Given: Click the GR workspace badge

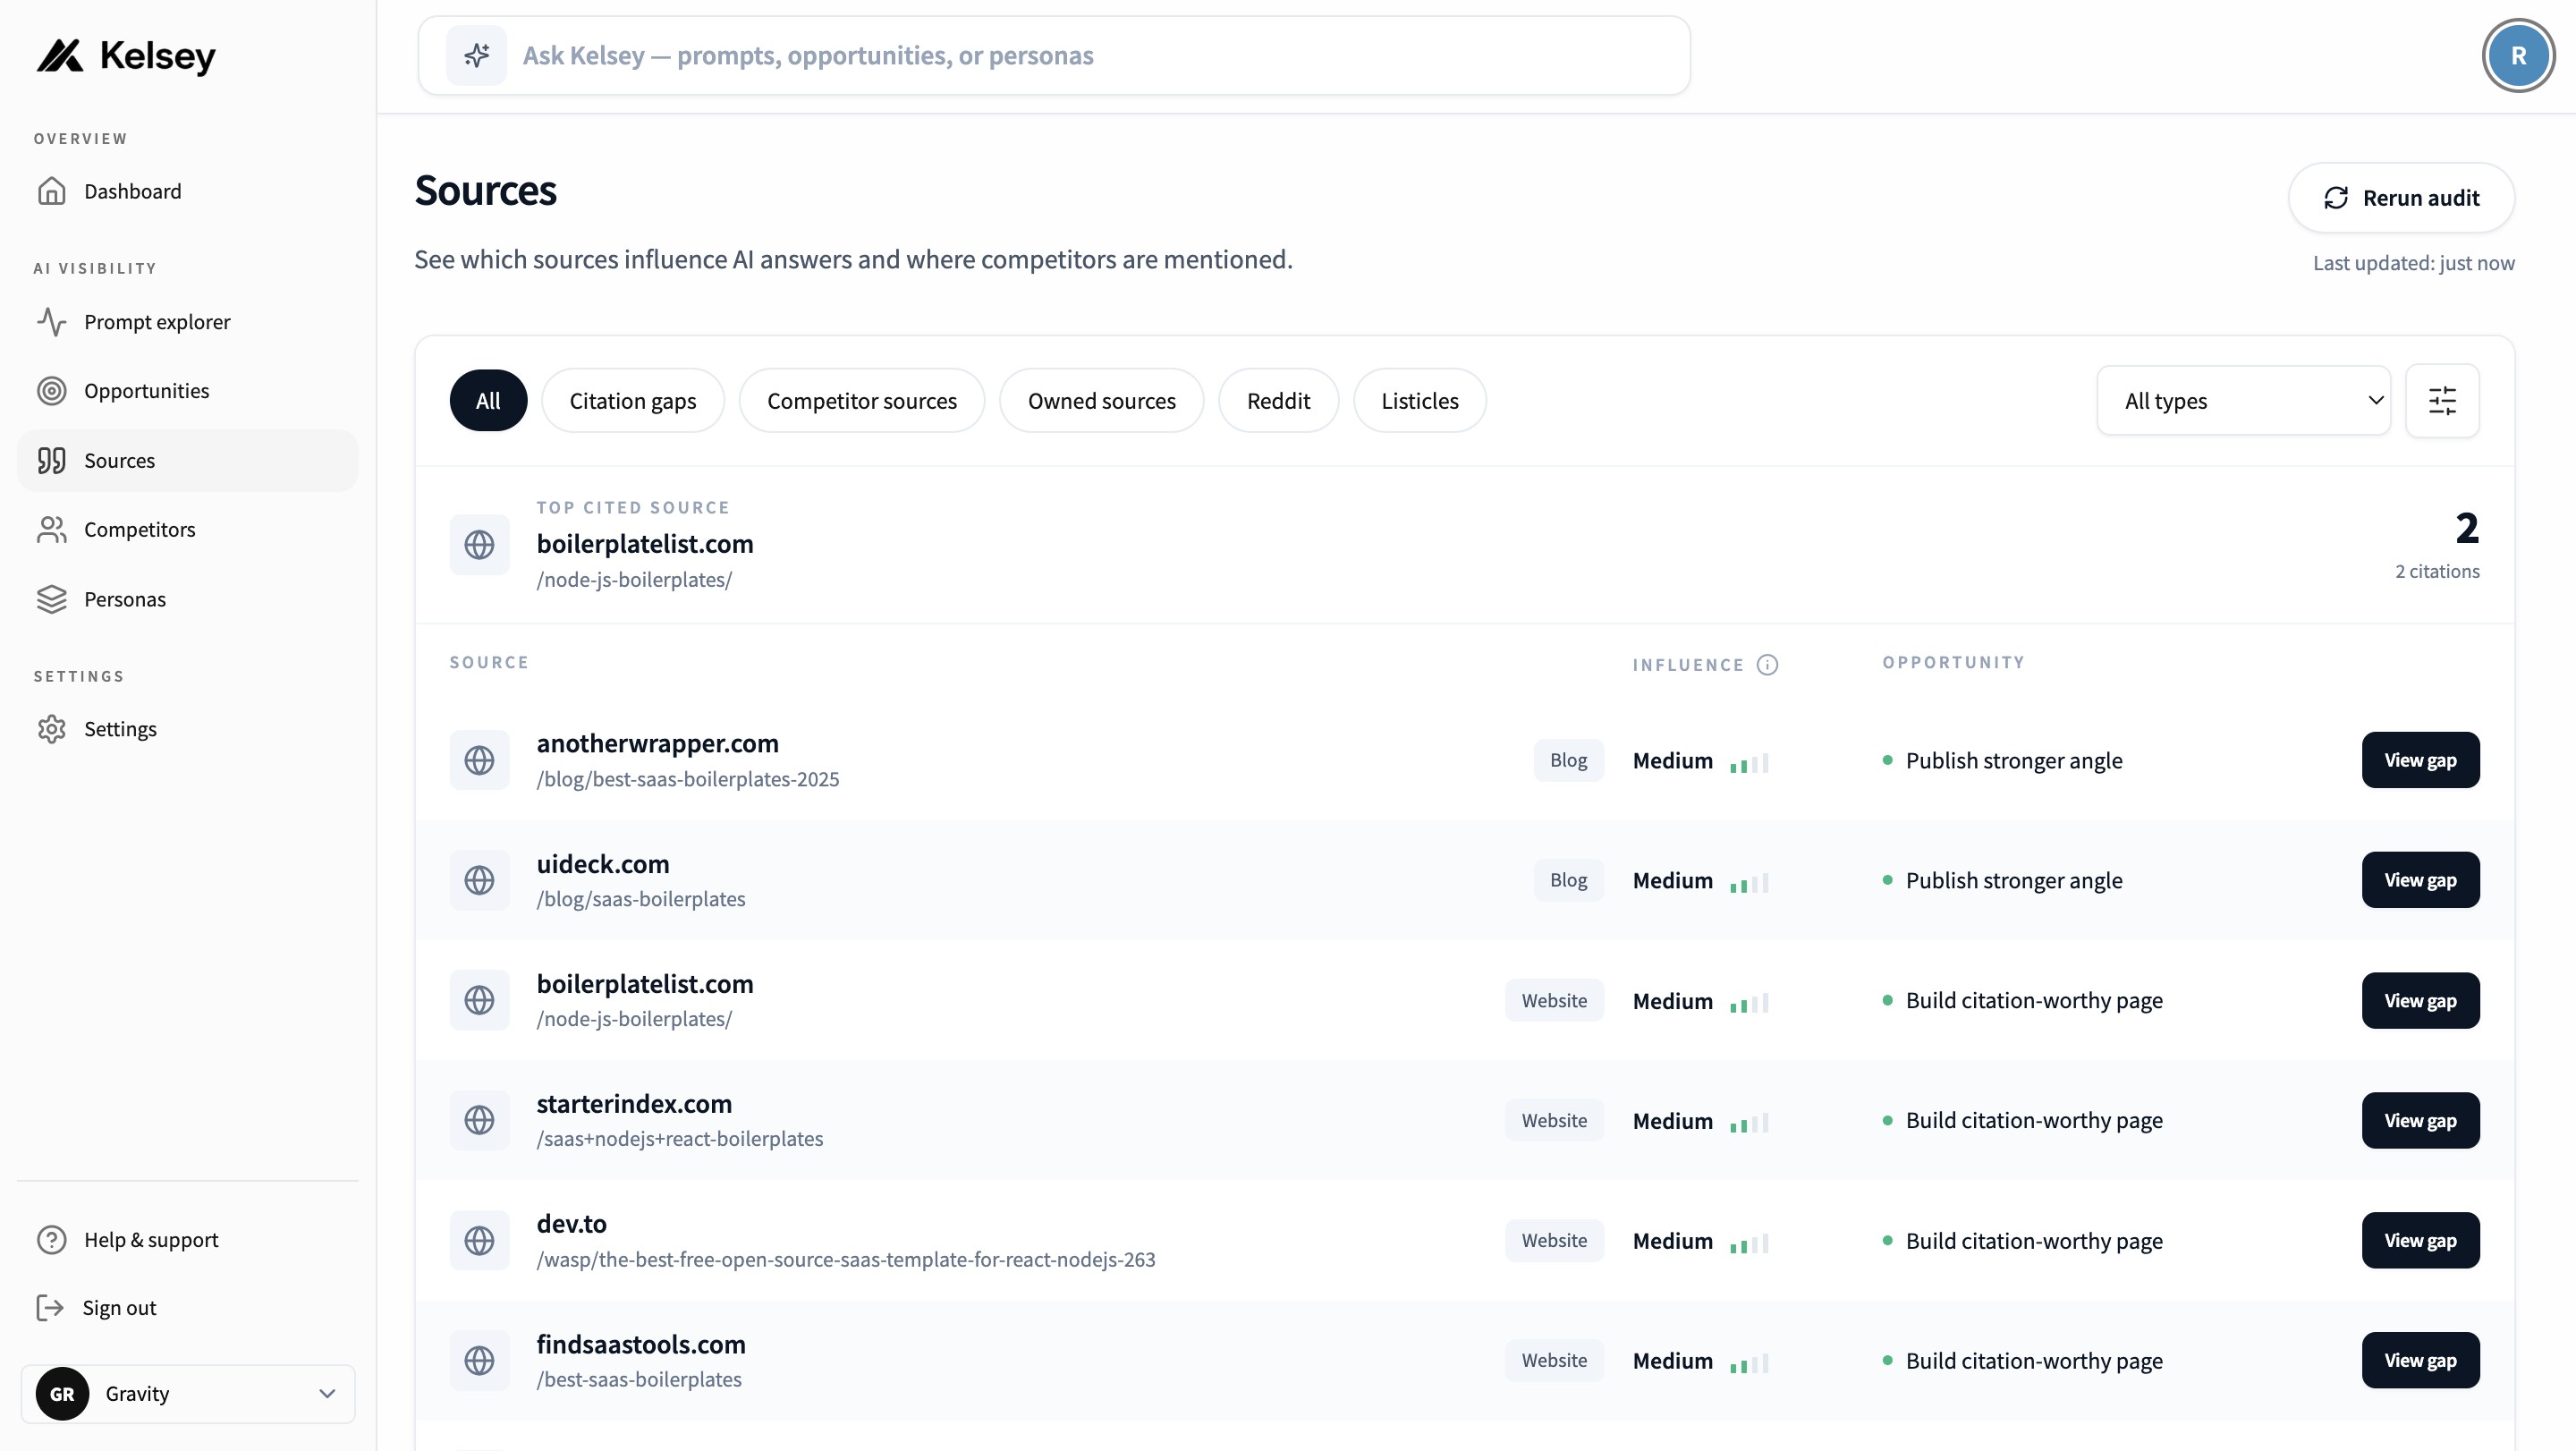Looking at the screenshot, I should [x=62, y=1394].
